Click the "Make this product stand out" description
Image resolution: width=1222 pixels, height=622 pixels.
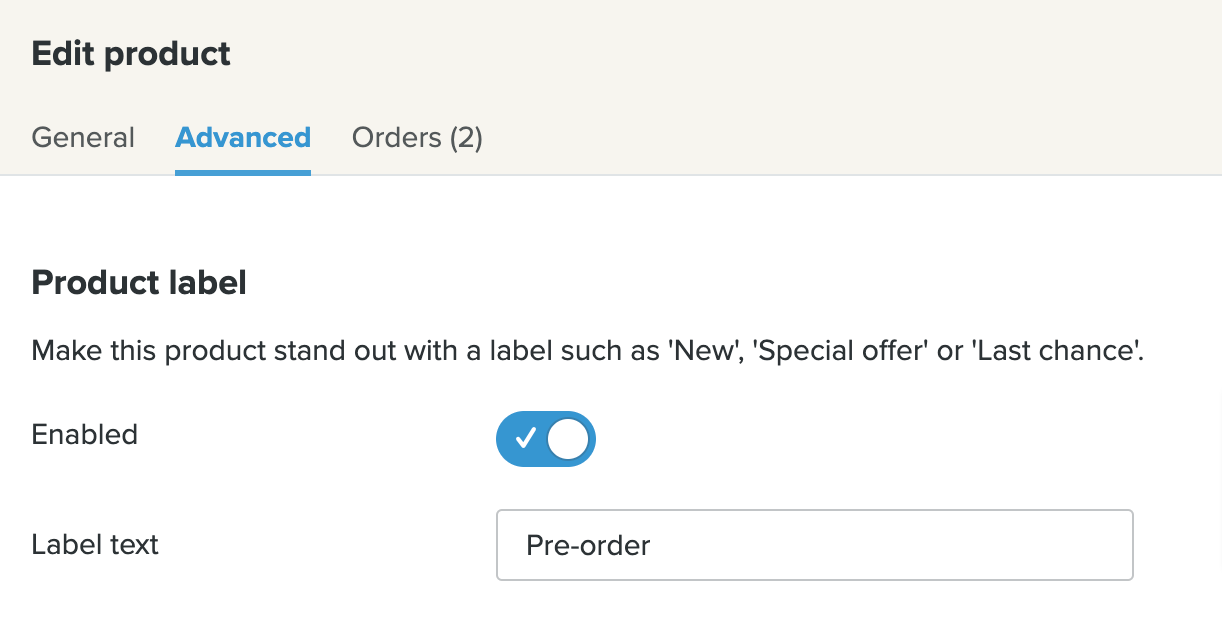tap(300, 352)
